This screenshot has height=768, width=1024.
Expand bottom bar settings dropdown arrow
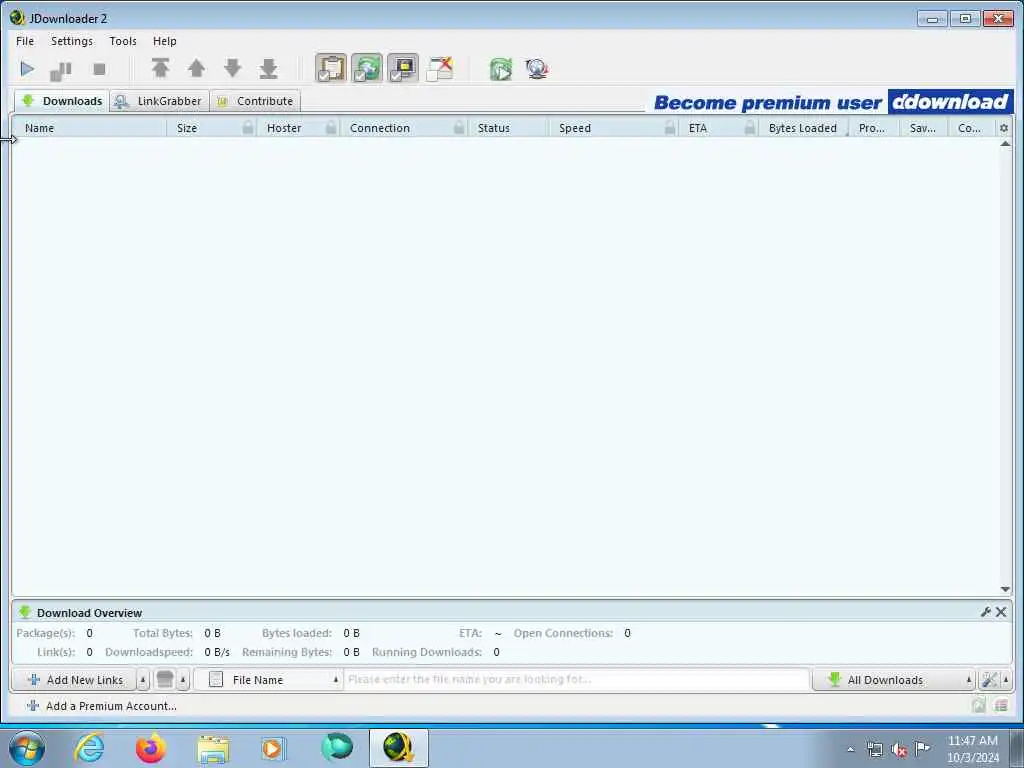(x=1006, y=680)
